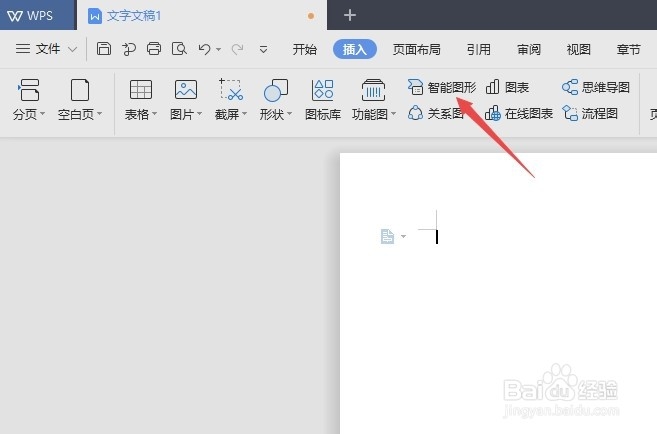Click the 图片 picture icon
This screenshot has width=657, height=434.
click(x=186, y=90)
